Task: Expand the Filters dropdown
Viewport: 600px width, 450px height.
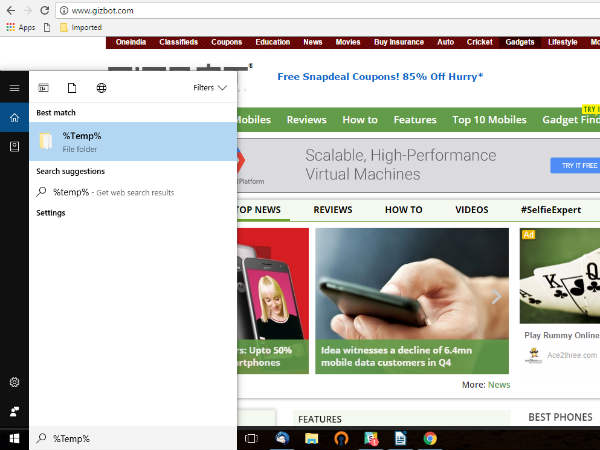Action: click(x=210, y=88)
